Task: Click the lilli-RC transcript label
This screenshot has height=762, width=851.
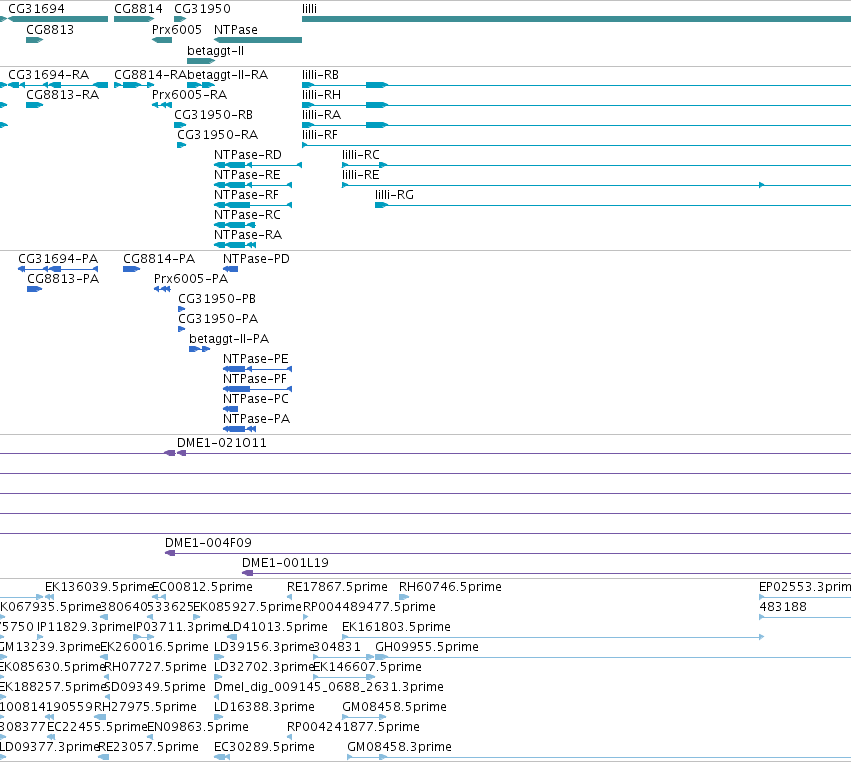Action: (360, 155)
